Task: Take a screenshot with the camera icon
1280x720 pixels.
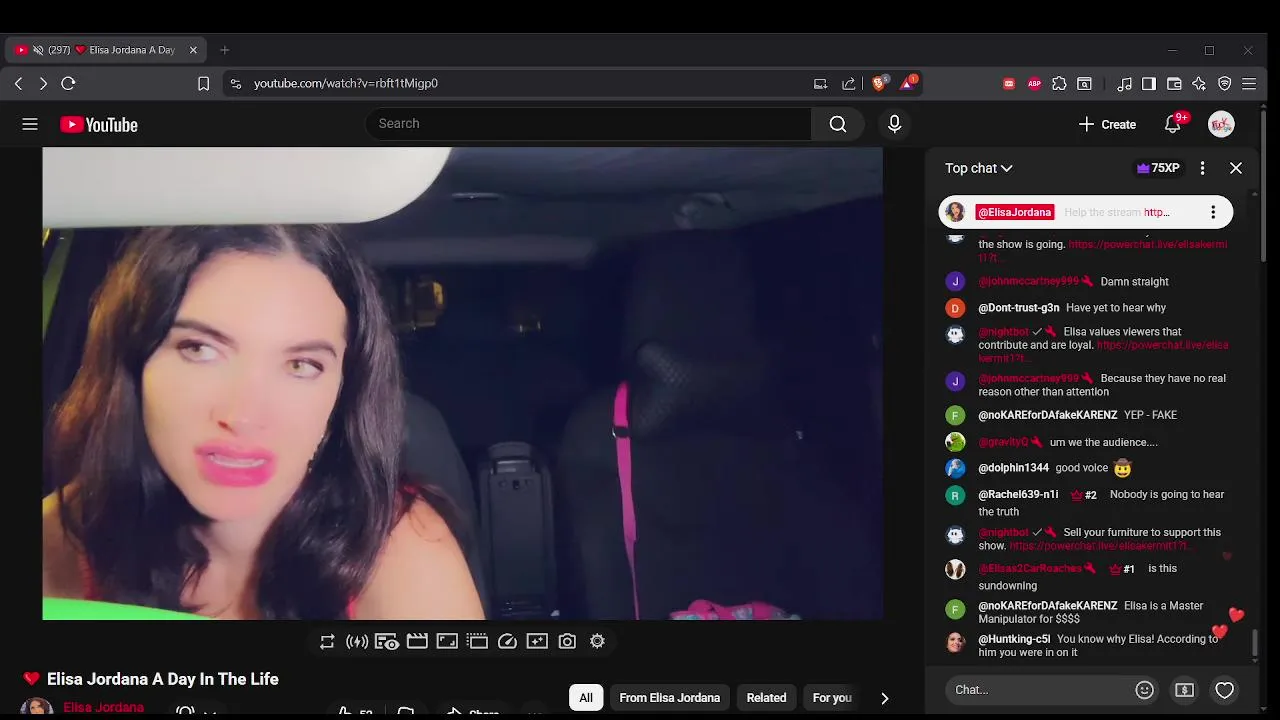Action: pos(567,642)
